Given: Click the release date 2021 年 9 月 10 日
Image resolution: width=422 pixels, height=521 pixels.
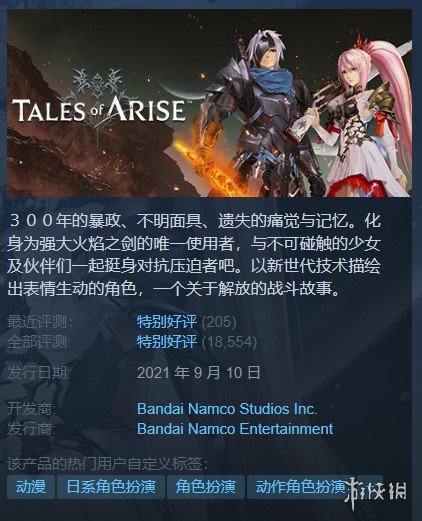Looking at the screenshot, I should 199,372.
